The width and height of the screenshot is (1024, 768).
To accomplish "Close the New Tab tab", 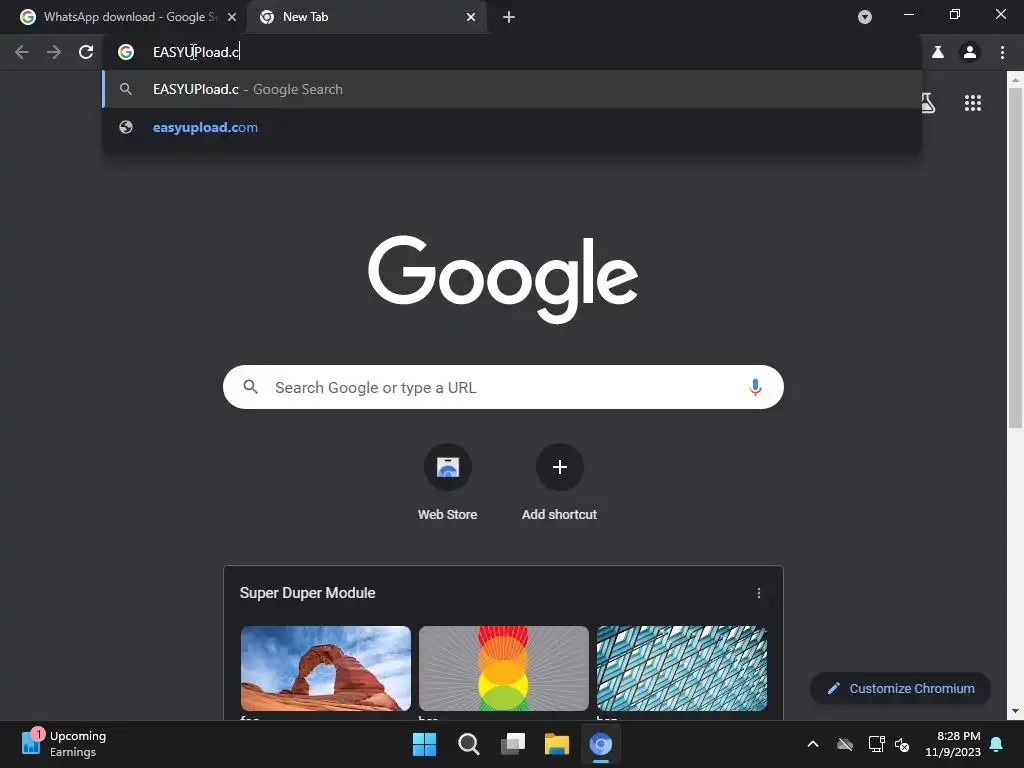I will click(x=471, y=17).
